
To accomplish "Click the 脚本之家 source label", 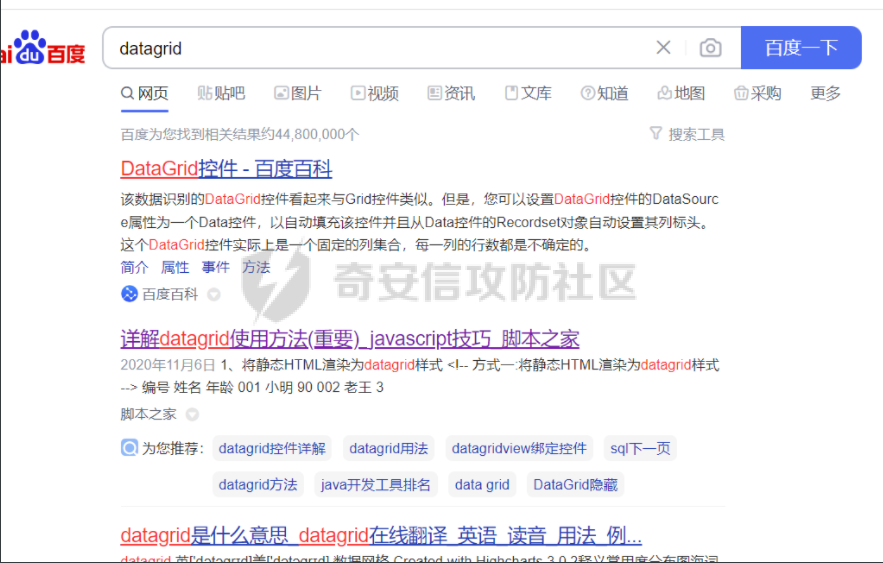I will [x=149, y=414].
